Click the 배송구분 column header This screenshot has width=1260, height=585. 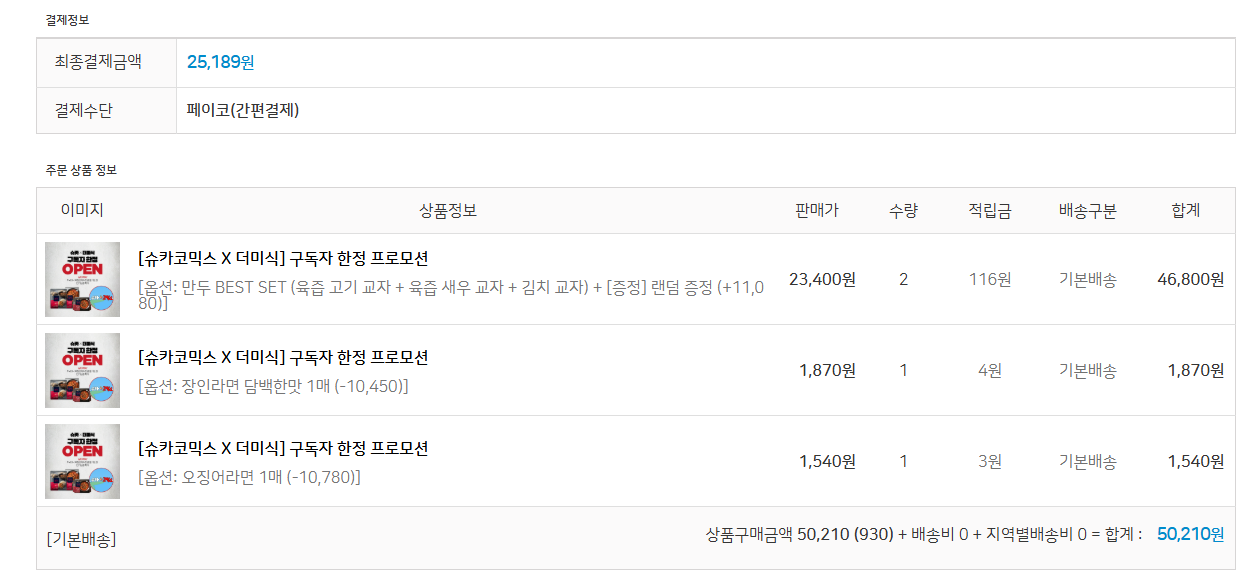tap(1087, 211)
